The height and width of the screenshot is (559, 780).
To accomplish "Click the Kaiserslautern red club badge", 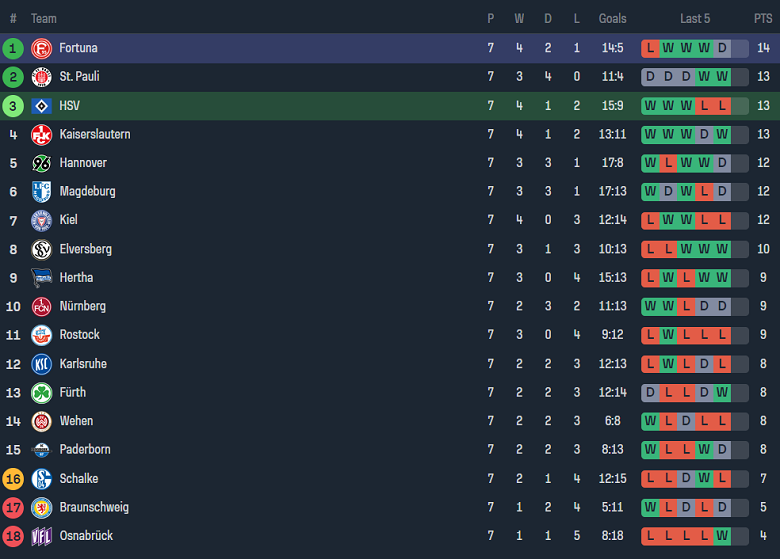I will point(42,135).
